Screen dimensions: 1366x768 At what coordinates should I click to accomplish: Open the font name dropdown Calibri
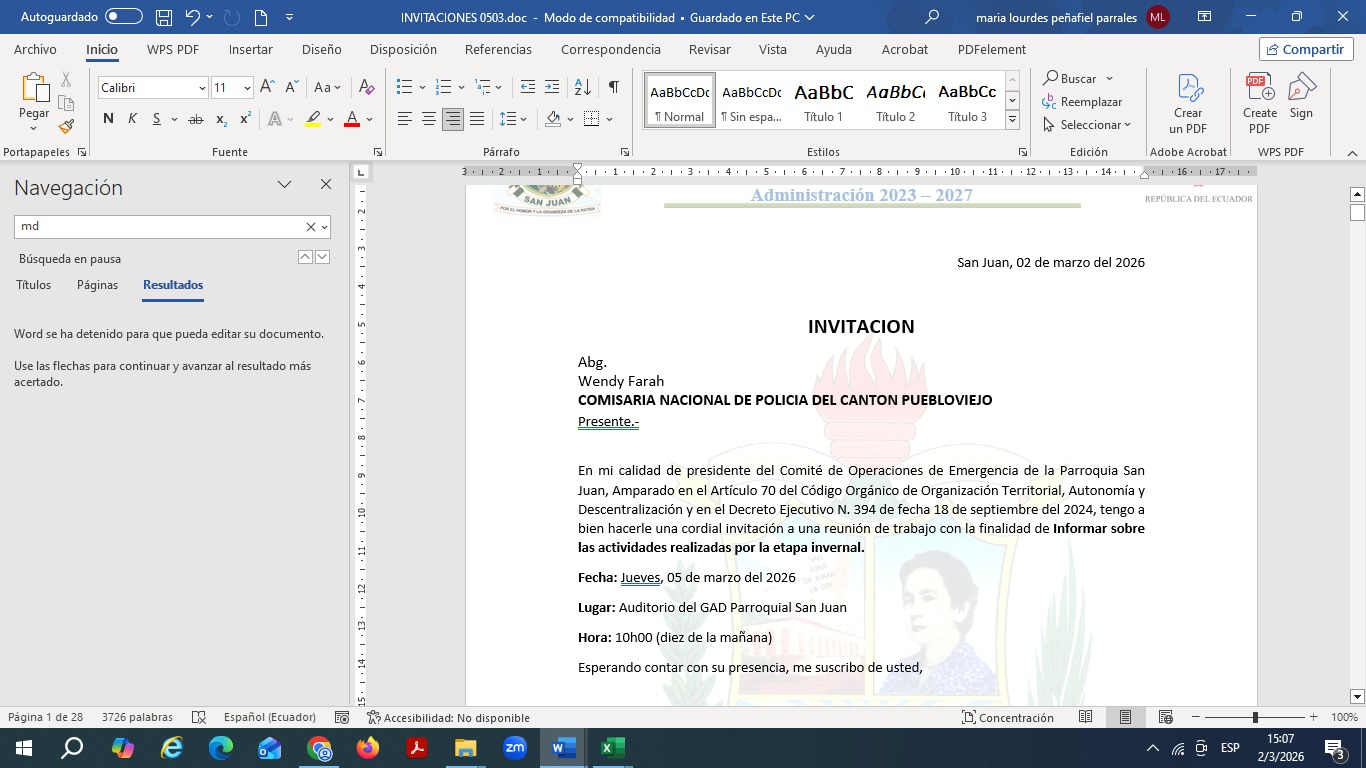tap(152, 88)
